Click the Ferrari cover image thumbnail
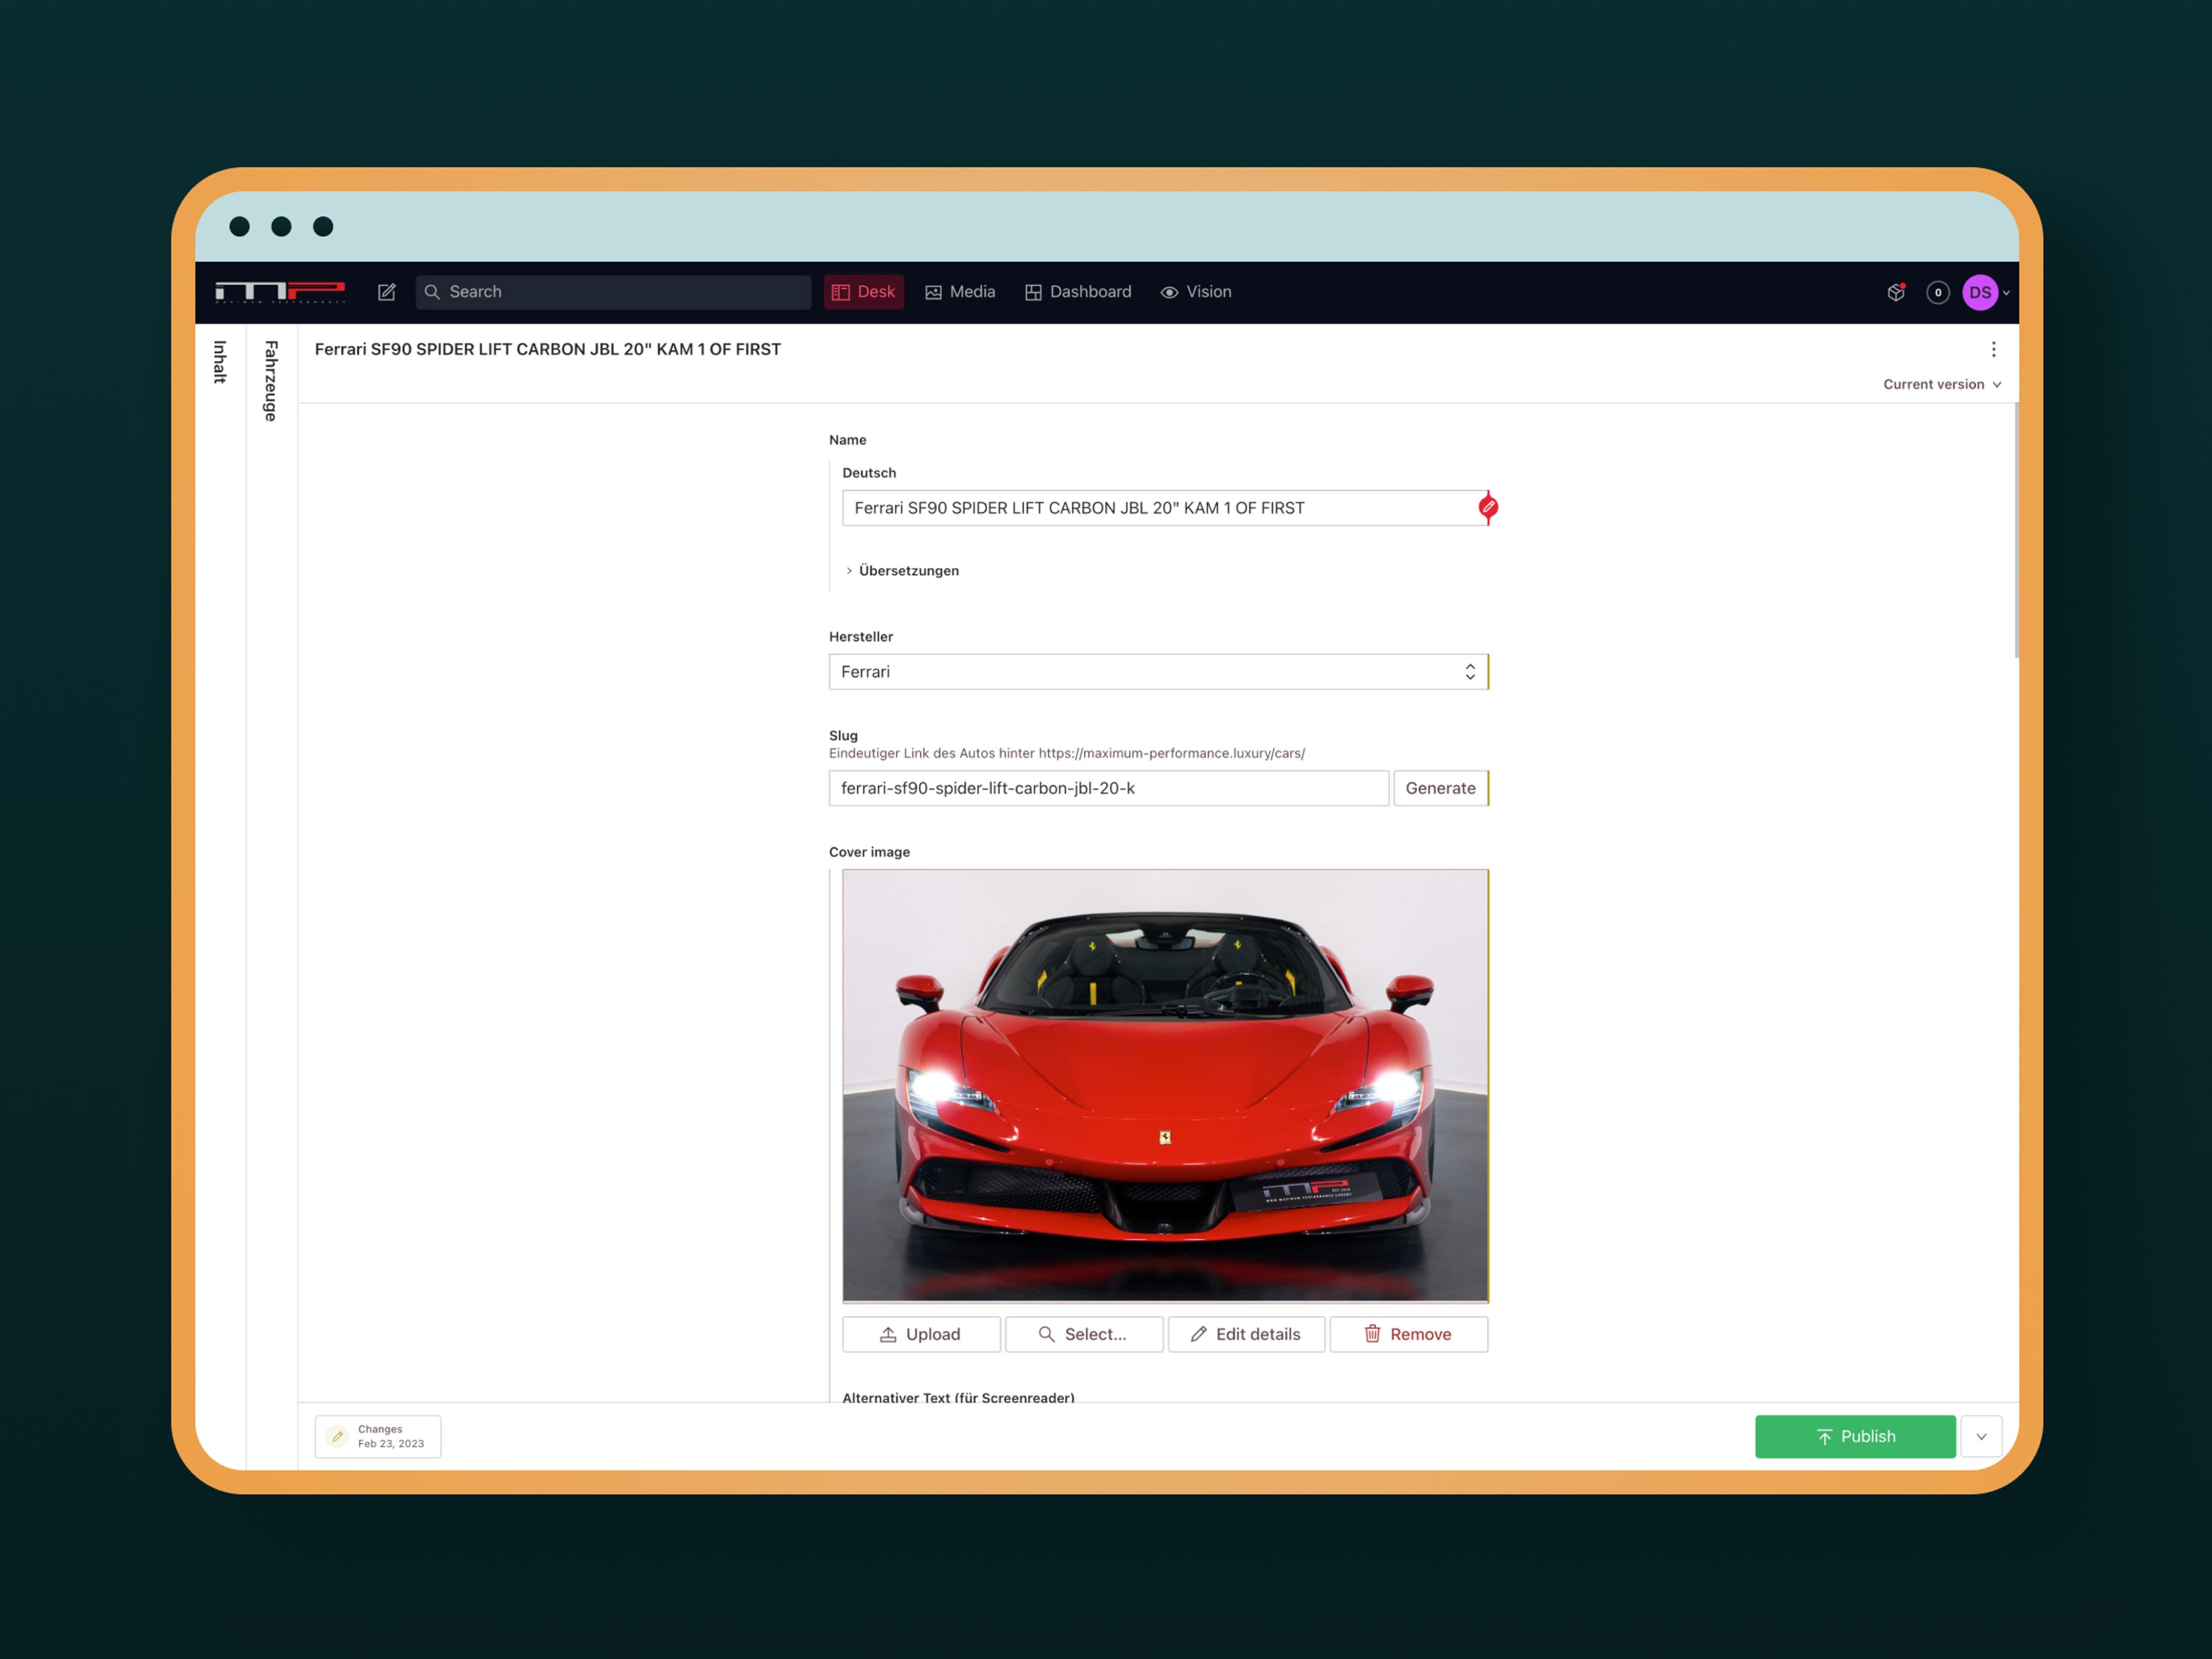 (1164, 1085)
